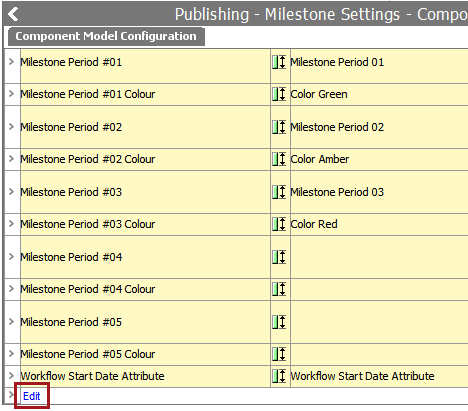Click the Edit link
This screenshot has height=411, width=468.
tap(32, 396)
